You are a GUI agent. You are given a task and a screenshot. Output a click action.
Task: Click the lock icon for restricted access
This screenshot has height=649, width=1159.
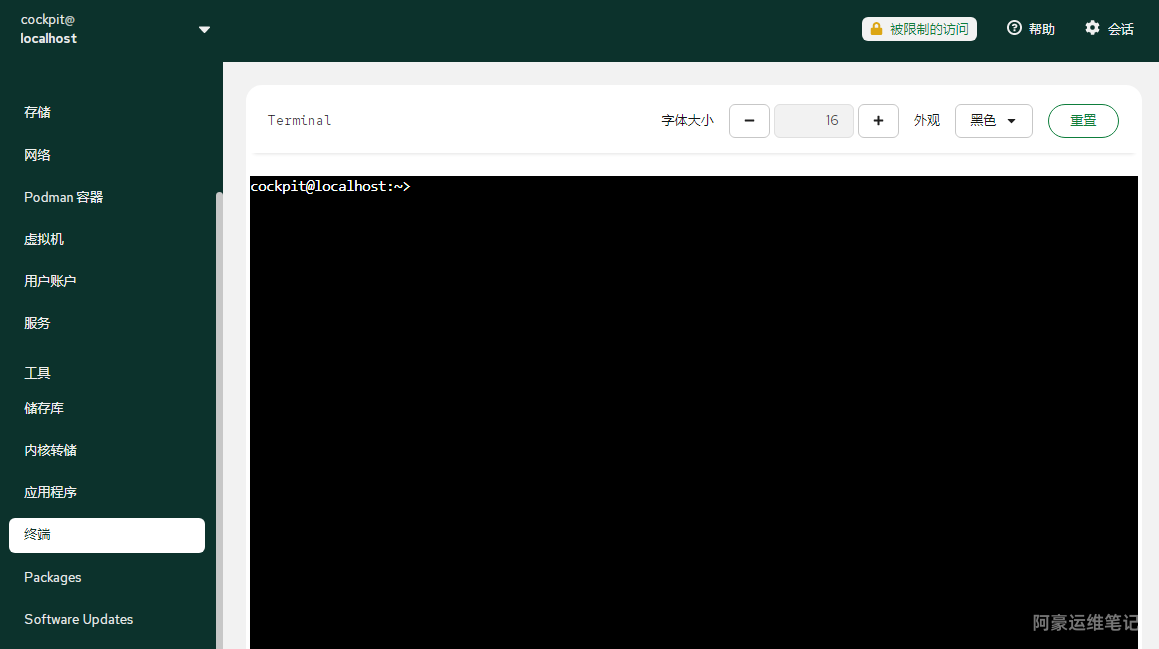point(876,29)
